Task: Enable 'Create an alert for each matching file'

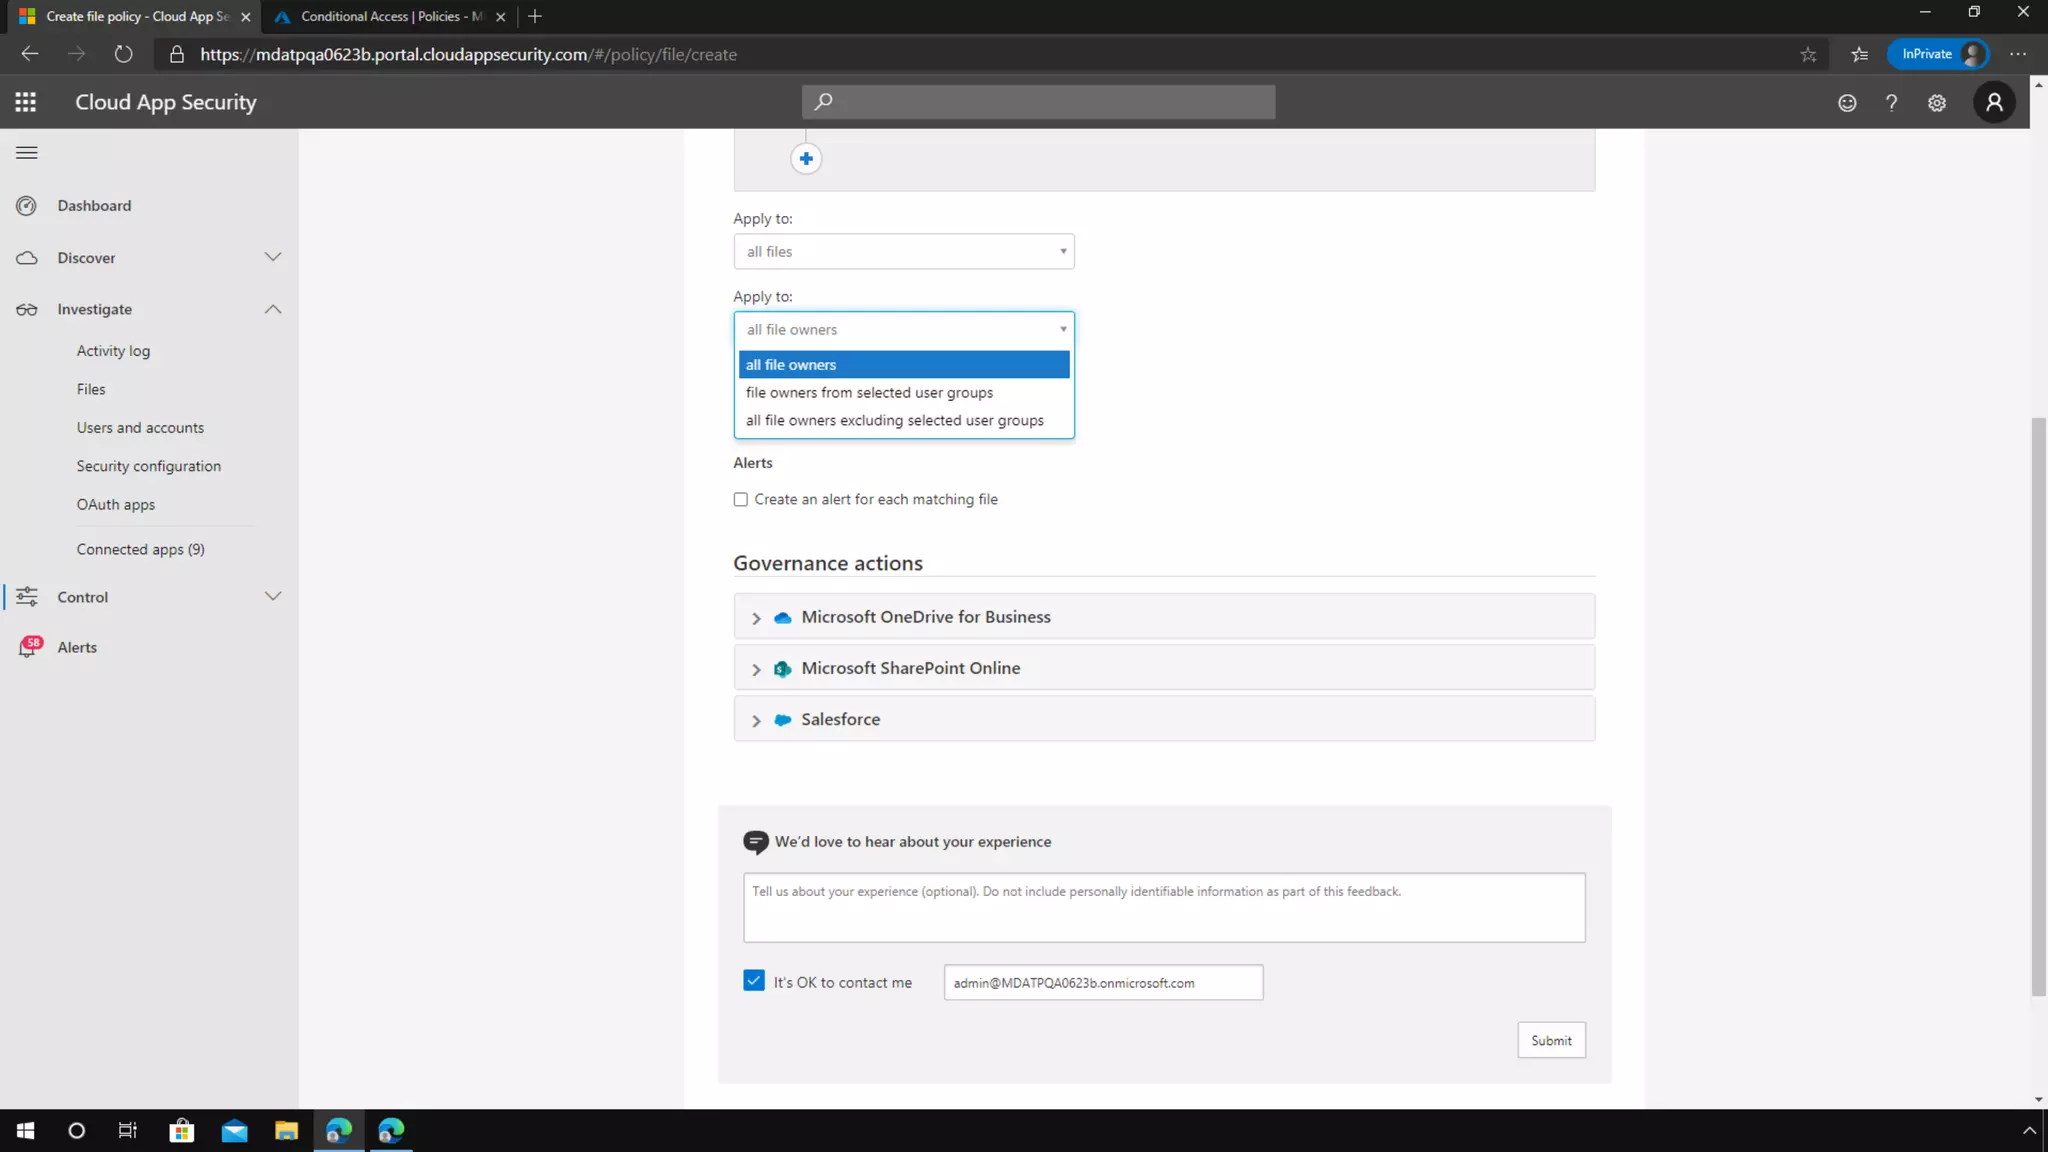Action: click(x=741, y=499)
